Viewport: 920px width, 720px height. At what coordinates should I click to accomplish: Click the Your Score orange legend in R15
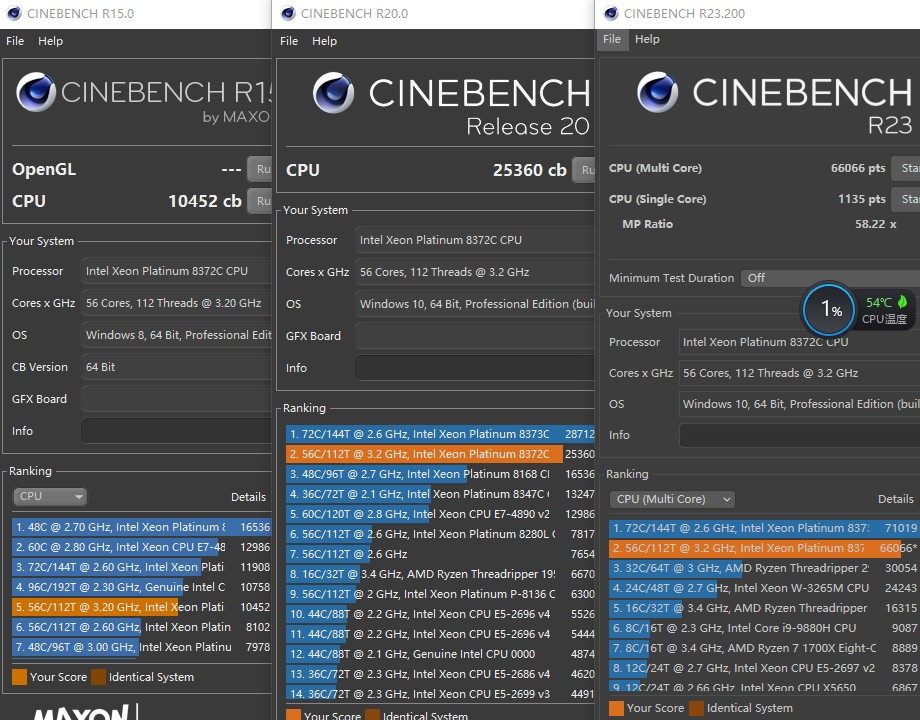point(19,677)
